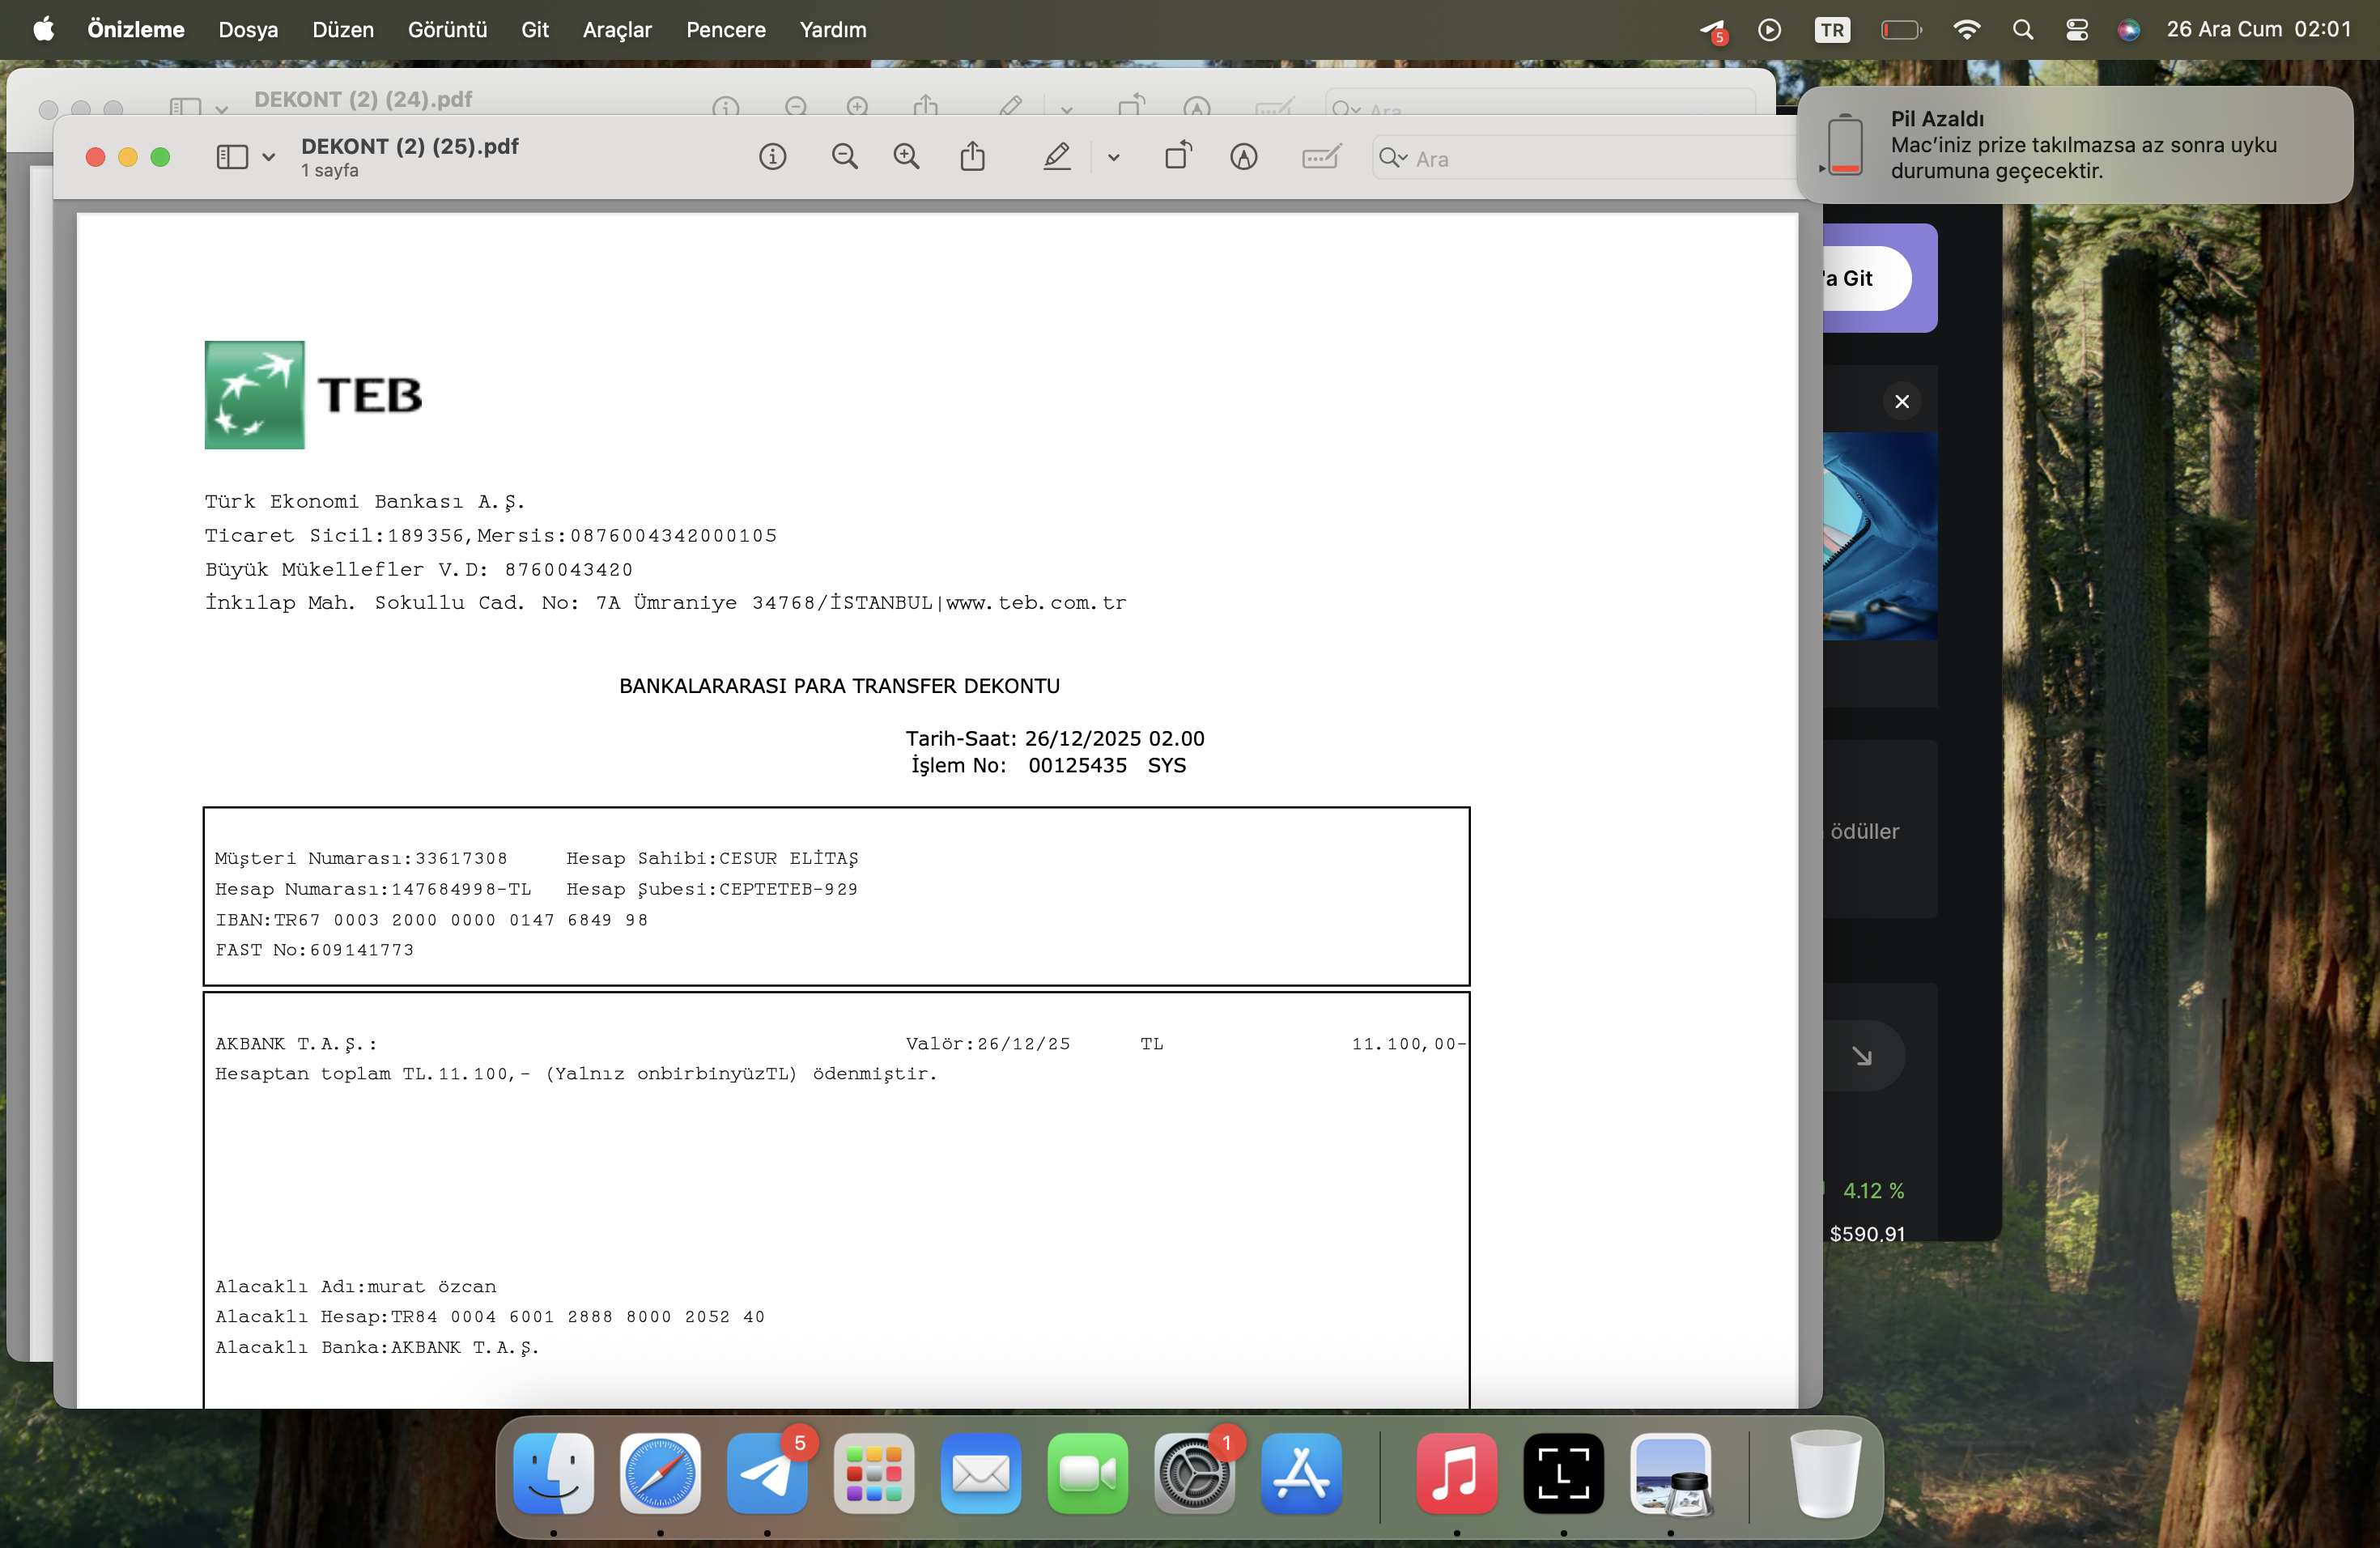The height and width of the screenshot is (1548, 2380).
Task: Launch Siri from the menu bar
Action: tap(2128, 30)
